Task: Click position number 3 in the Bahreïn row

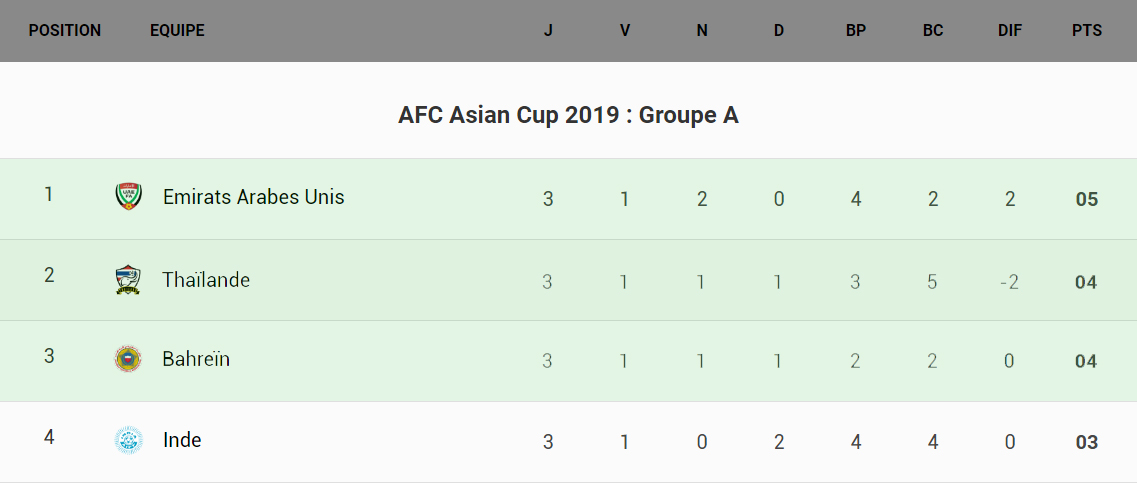Action: [49, 356]
